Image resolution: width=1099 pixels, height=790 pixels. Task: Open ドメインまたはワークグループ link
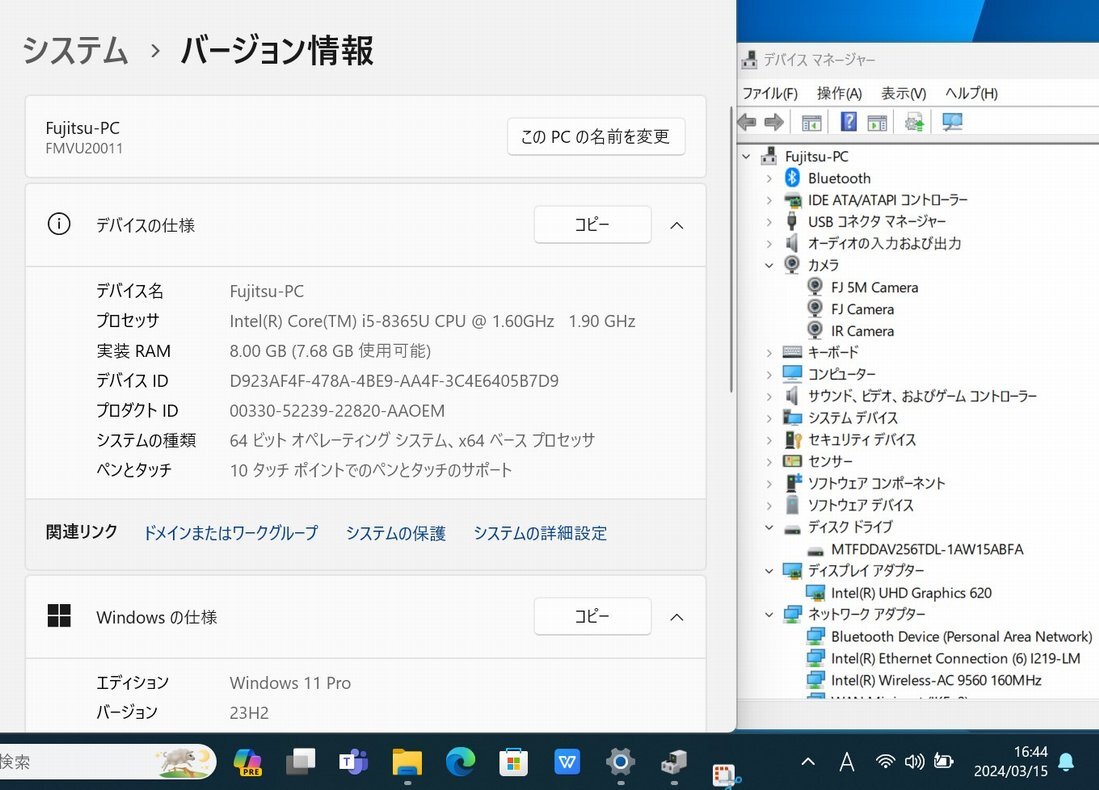[x=230, y=533]
